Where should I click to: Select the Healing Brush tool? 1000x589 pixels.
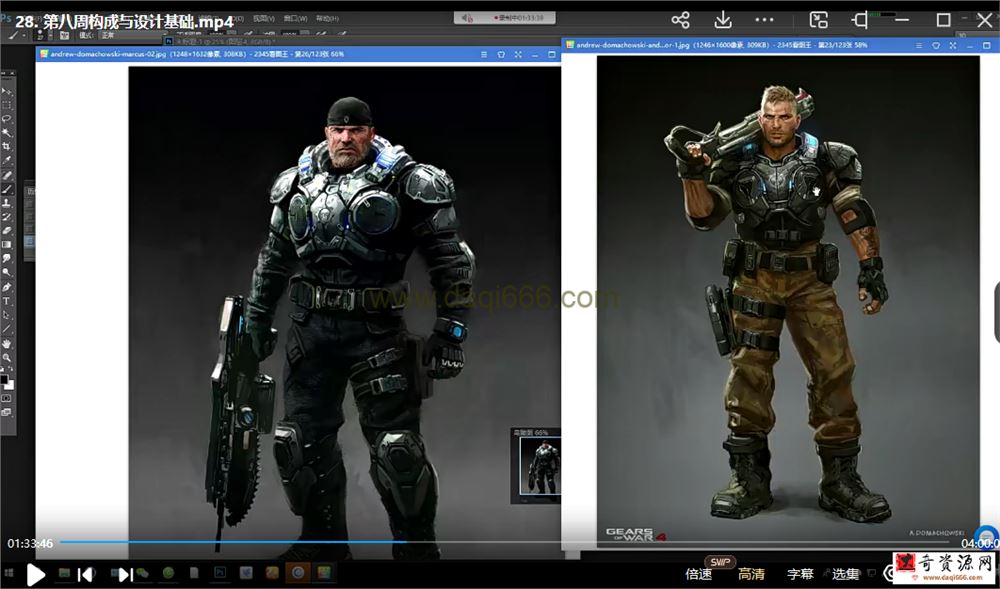click(x=8, y=174)
